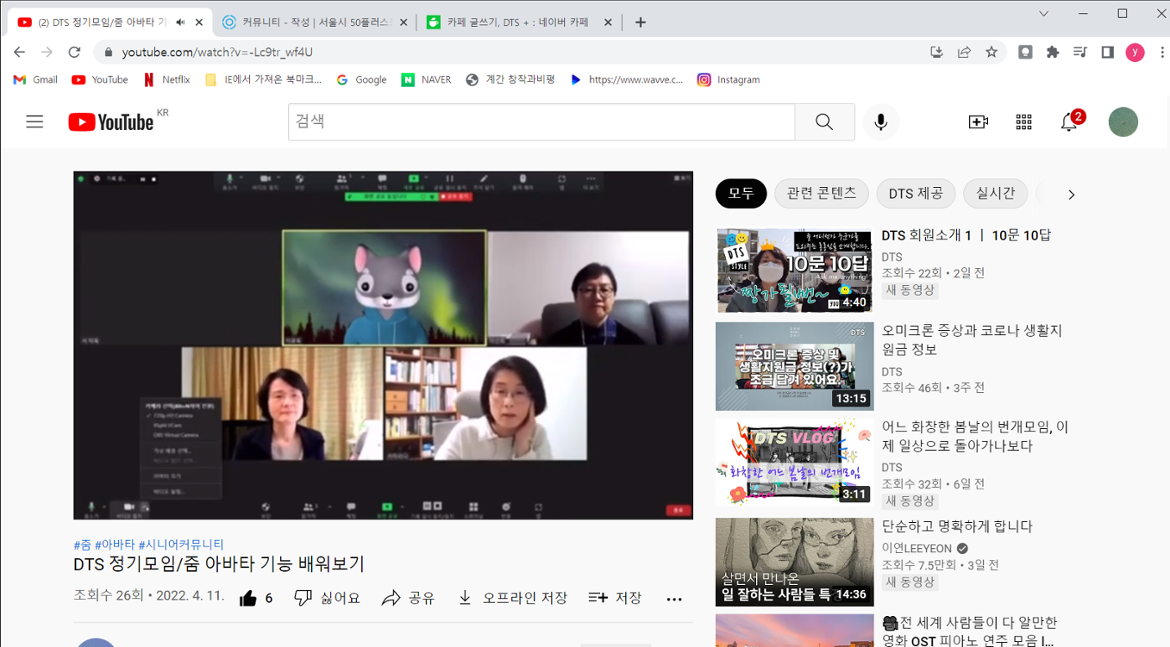Open the YouTube guide hamburger menu
1170x647 pixels.
pos(34,121)
